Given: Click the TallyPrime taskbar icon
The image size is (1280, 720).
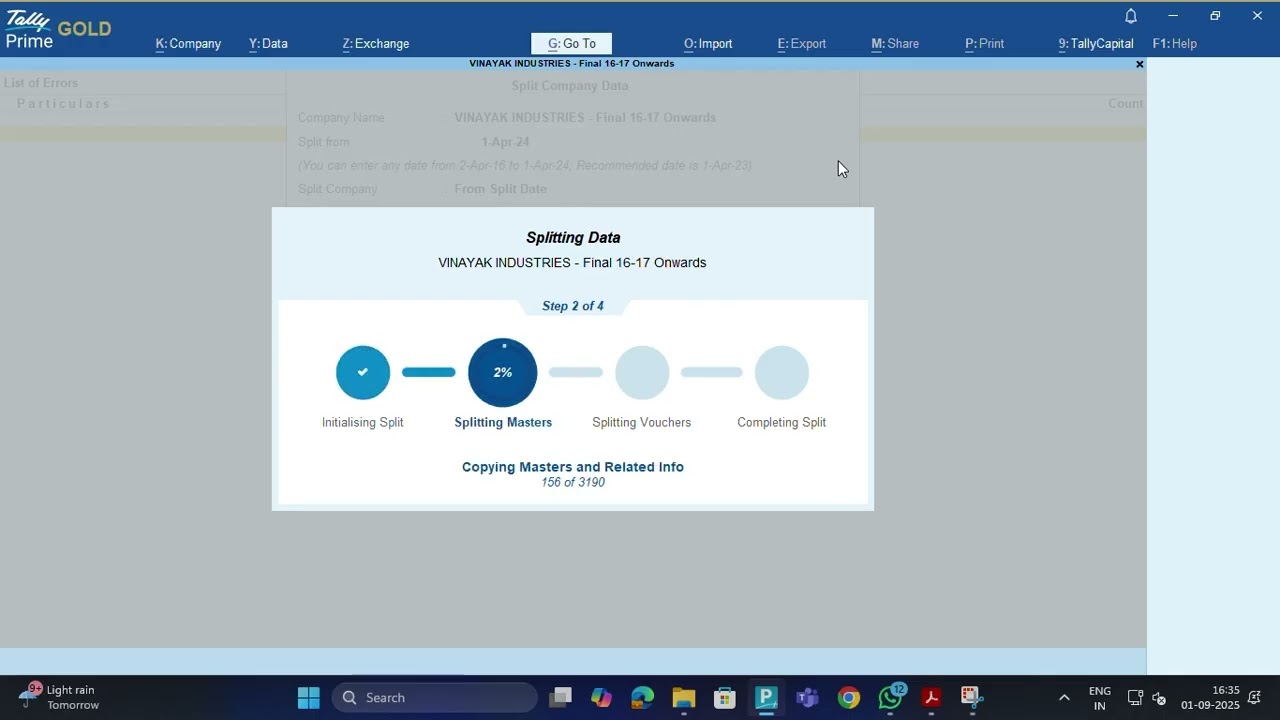Looking at the screenshot, I should 766,698.
